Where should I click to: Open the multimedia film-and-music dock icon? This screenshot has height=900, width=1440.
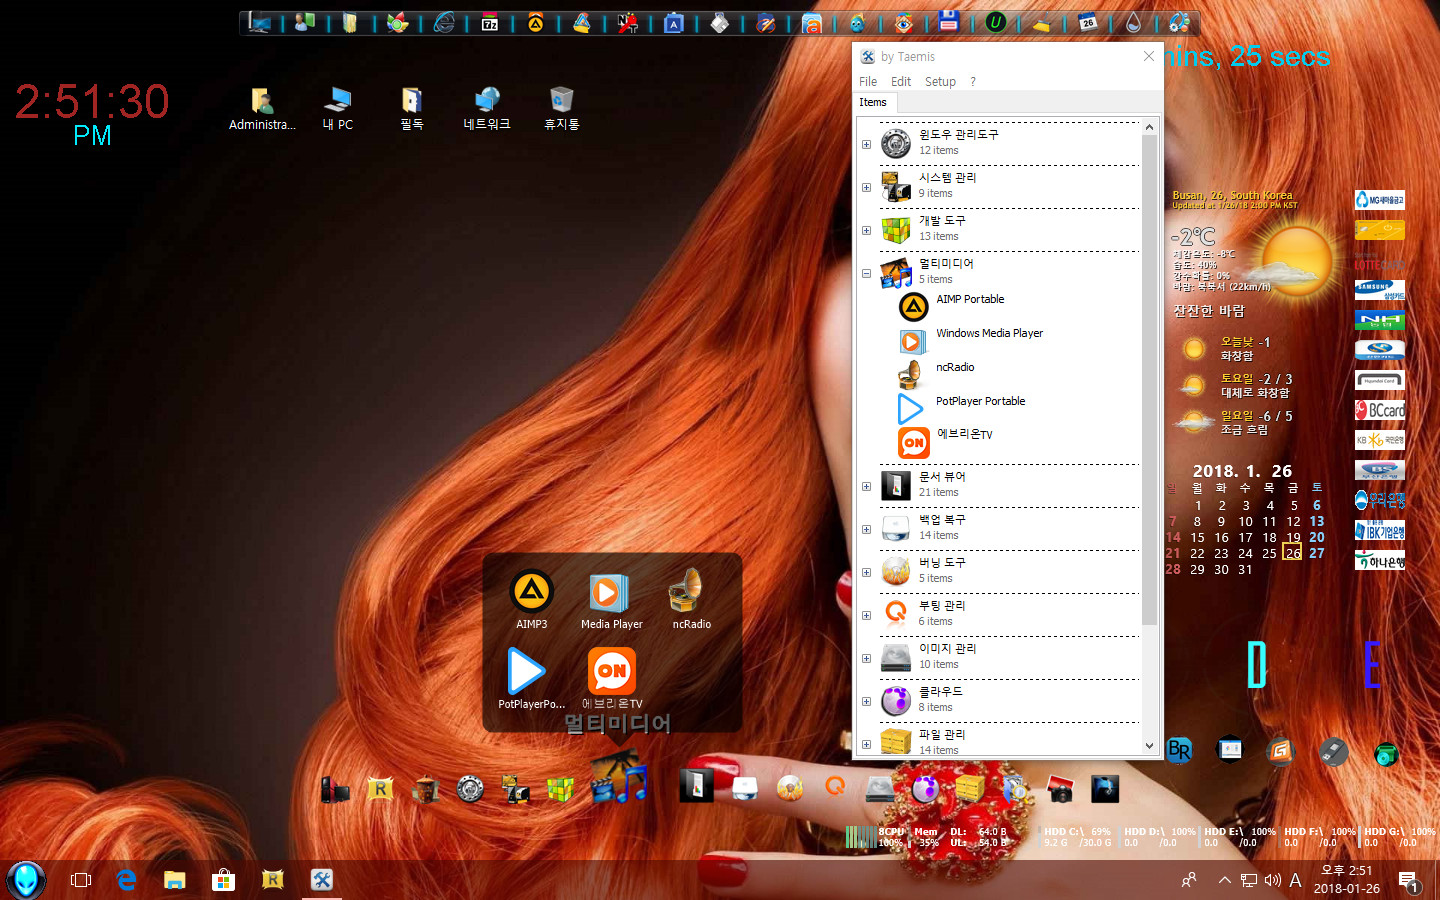click(x=619, y=780)
